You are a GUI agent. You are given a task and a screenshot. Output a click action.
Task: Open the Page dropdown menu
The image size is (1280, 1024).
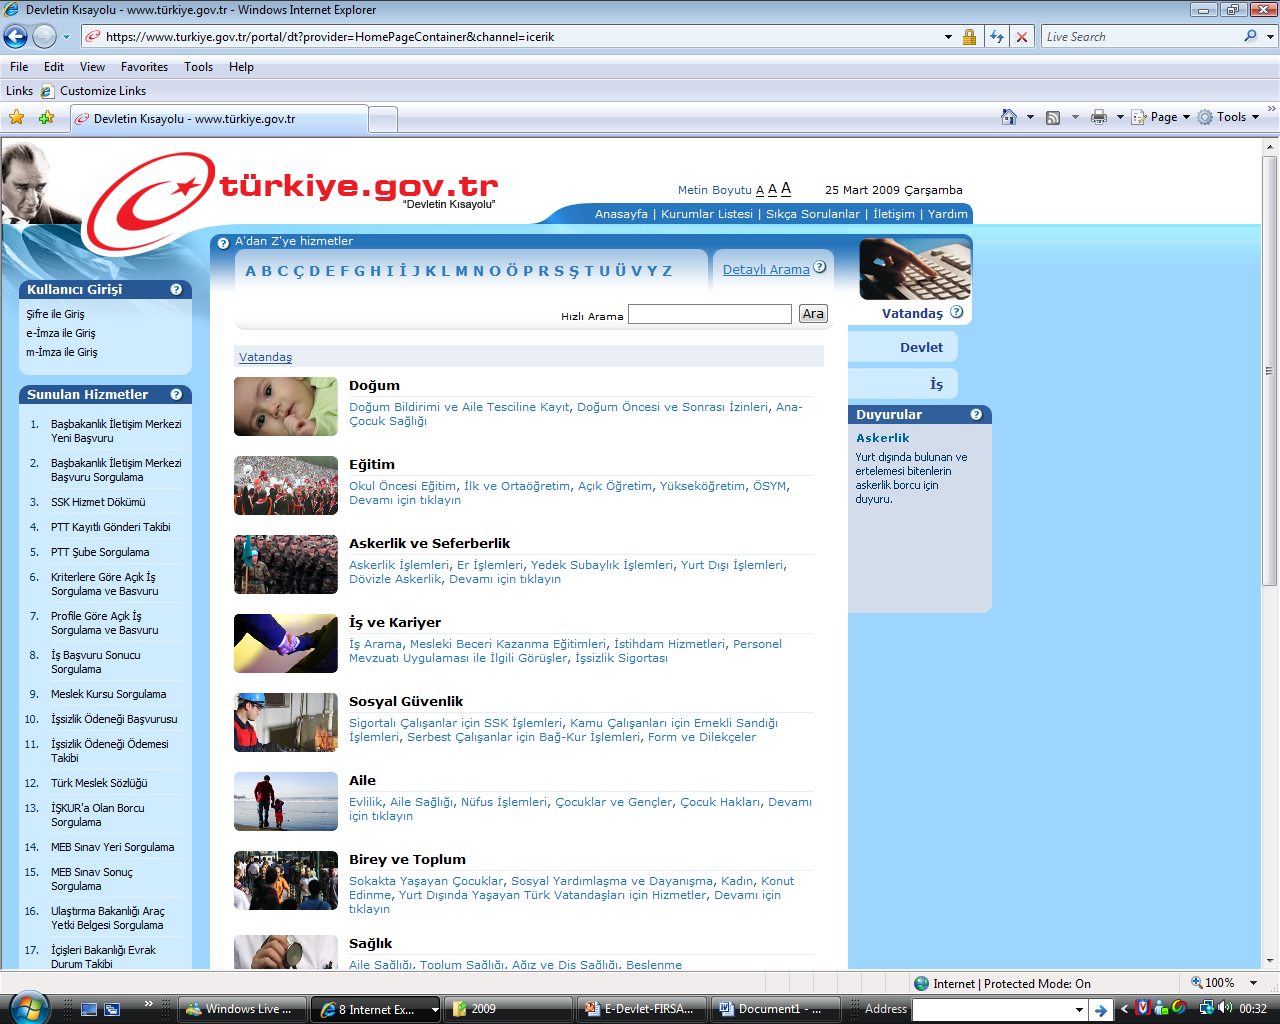click(x=1161, y=117)
